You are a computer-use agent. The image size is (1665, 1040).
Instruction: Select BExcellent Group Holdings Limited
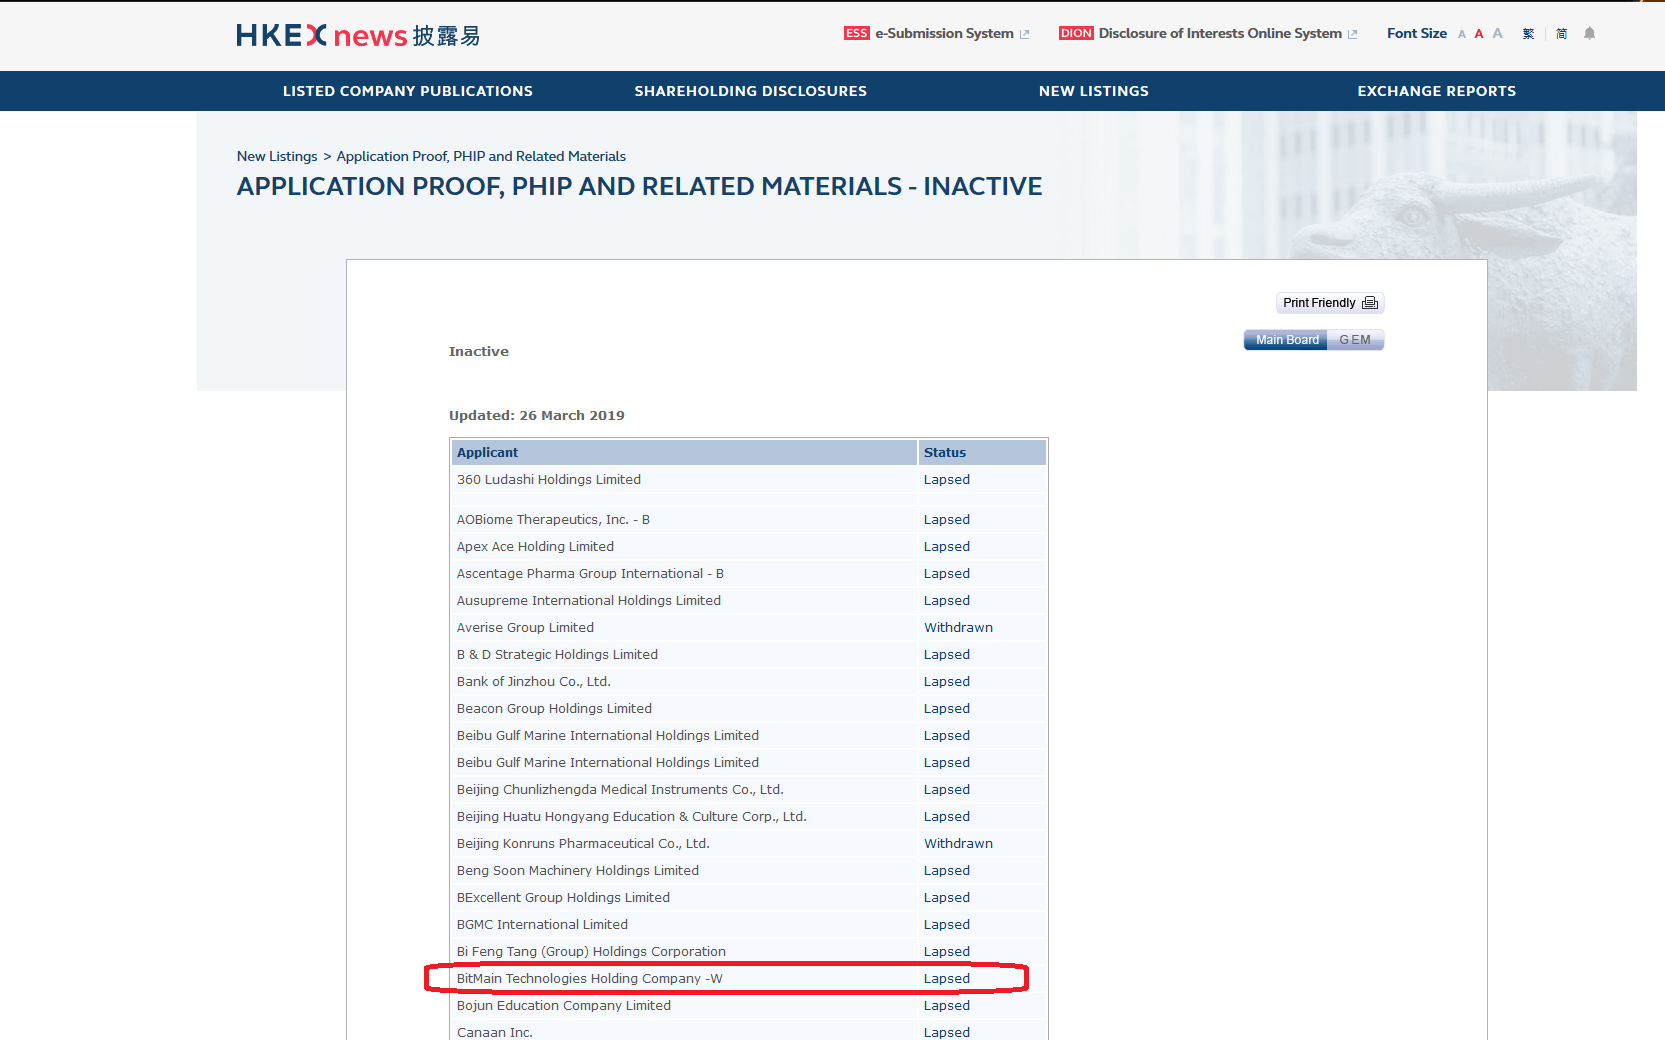point(563,898)
